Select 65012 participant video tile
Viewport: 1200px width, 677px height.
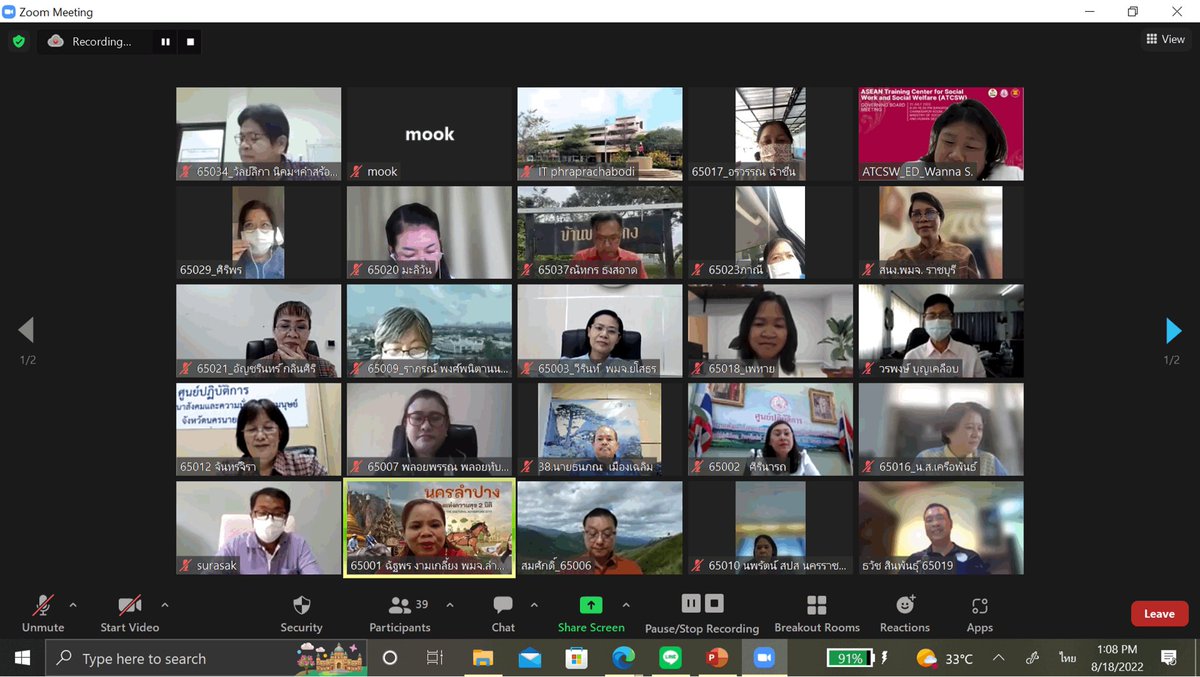258,429
